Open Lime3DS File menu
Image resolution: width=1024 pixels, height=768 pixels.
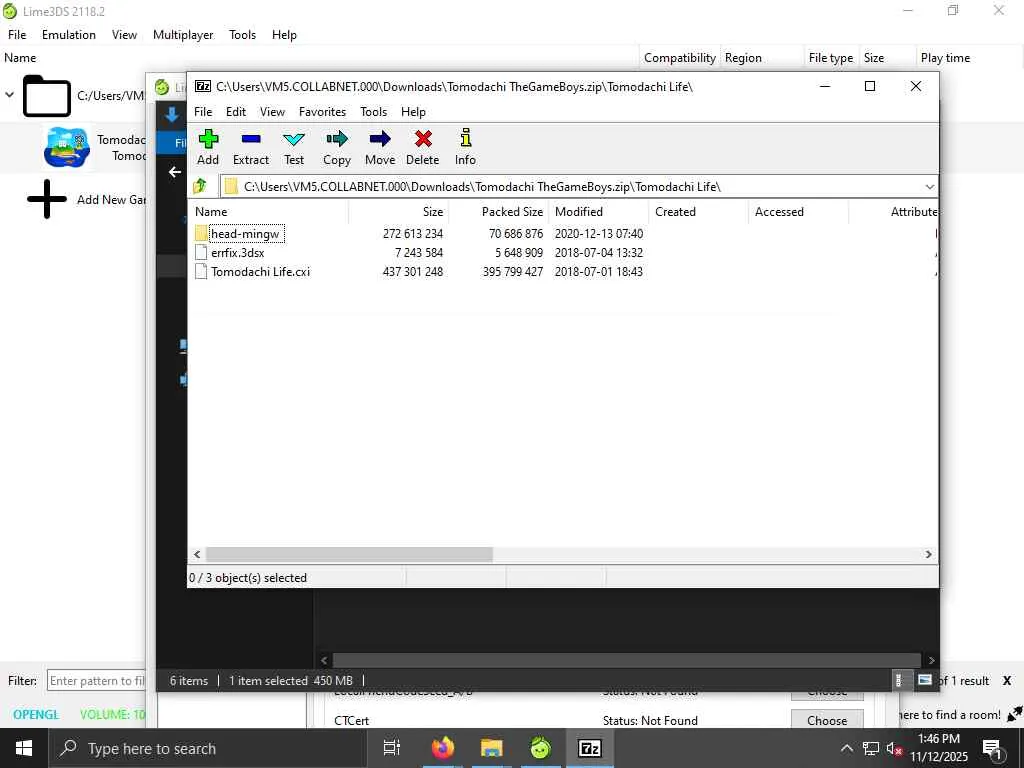17,35
